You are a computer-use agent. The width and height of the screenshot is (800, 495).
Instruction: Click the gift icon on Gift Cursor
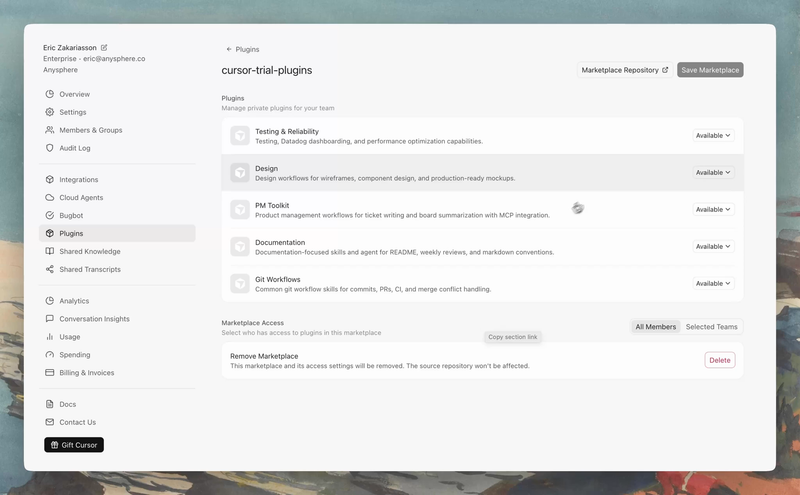pos(55,445)
